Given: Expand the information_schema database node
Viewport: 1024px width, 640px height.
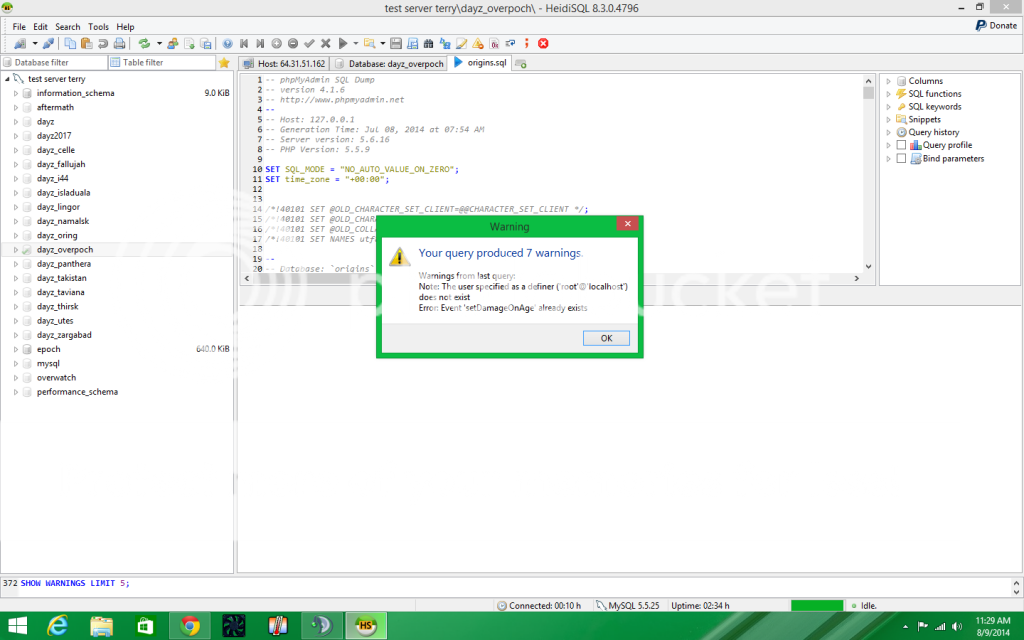Looking at the screenshot, I should click(16, 93).
